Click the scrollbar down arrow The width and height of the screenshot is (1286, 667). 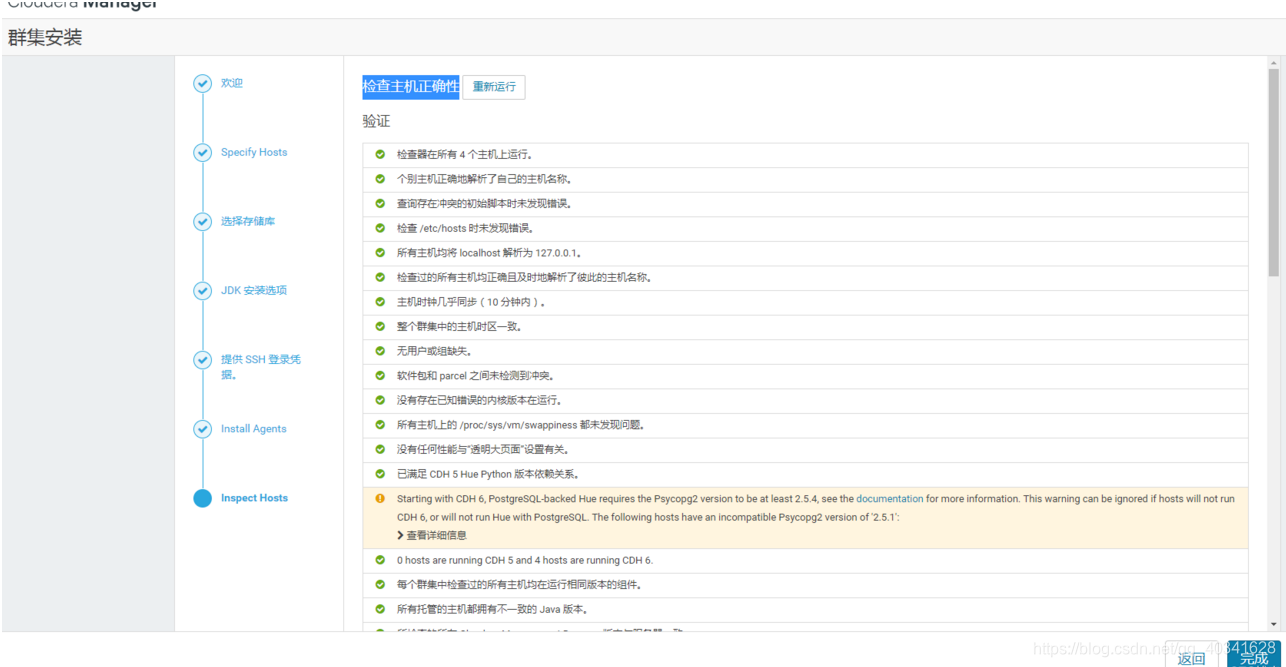[1273, 624]
